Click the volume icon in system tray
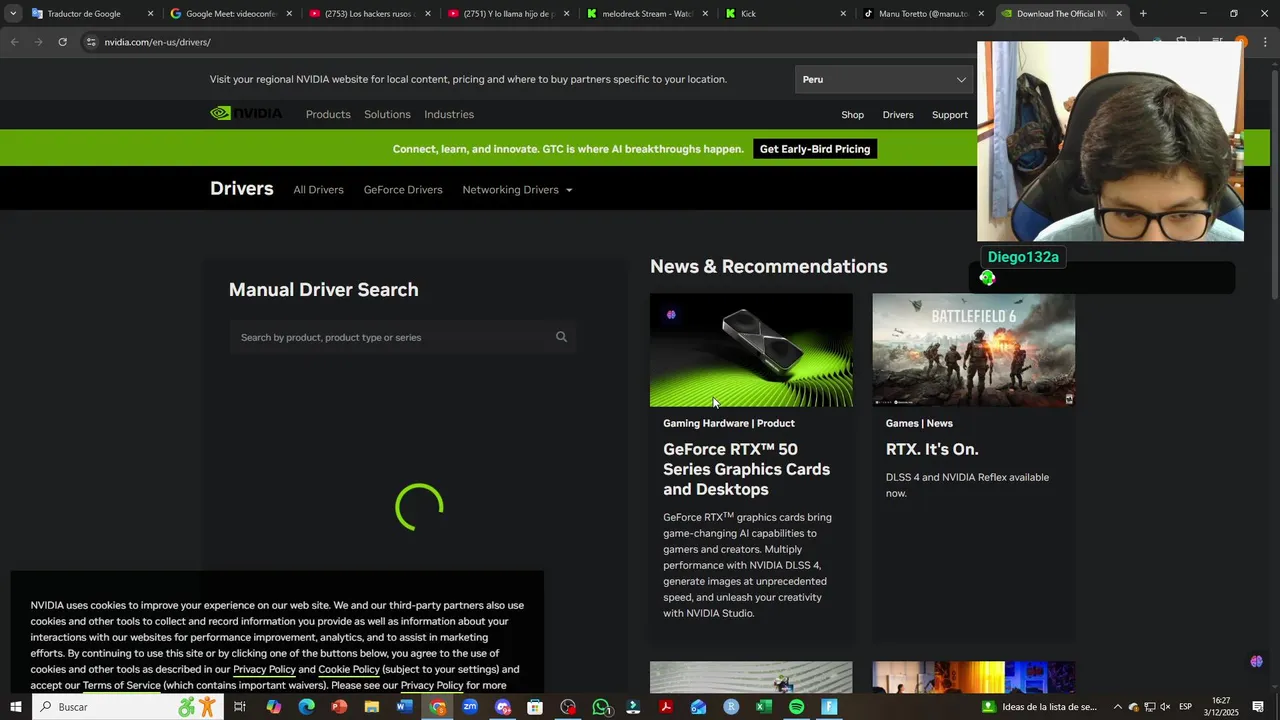1280x720 pixels. click(x=1165, y=707)
